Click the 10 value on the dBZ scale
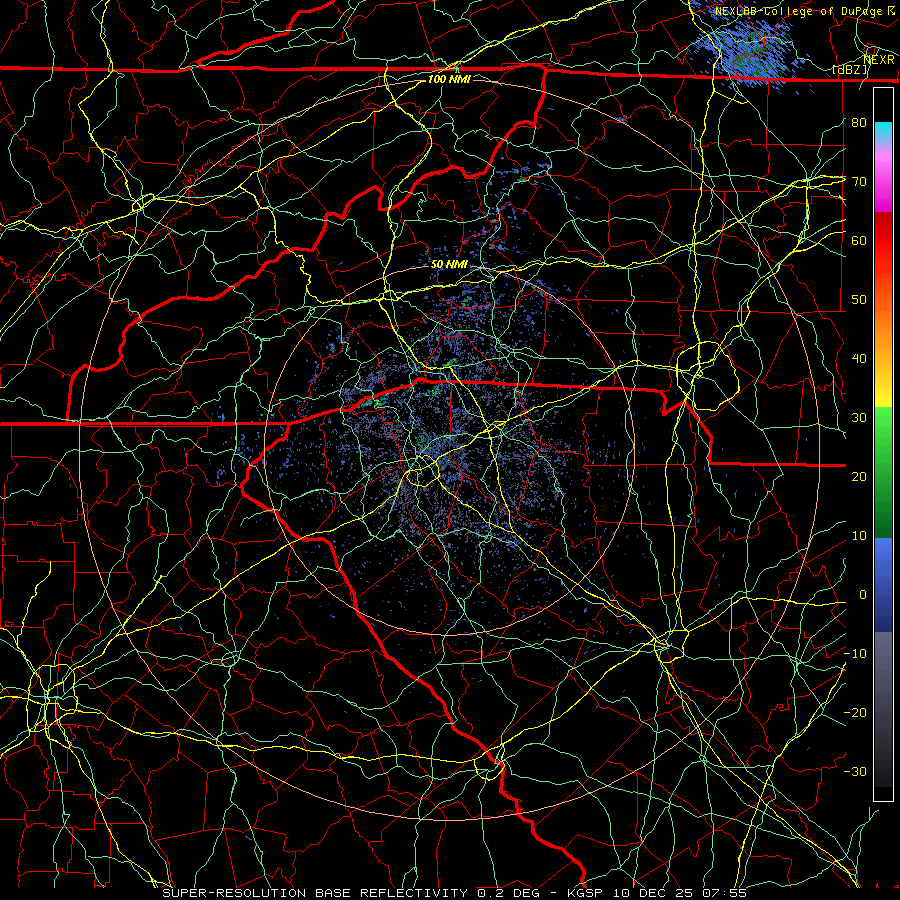 (x=859, y=536)
